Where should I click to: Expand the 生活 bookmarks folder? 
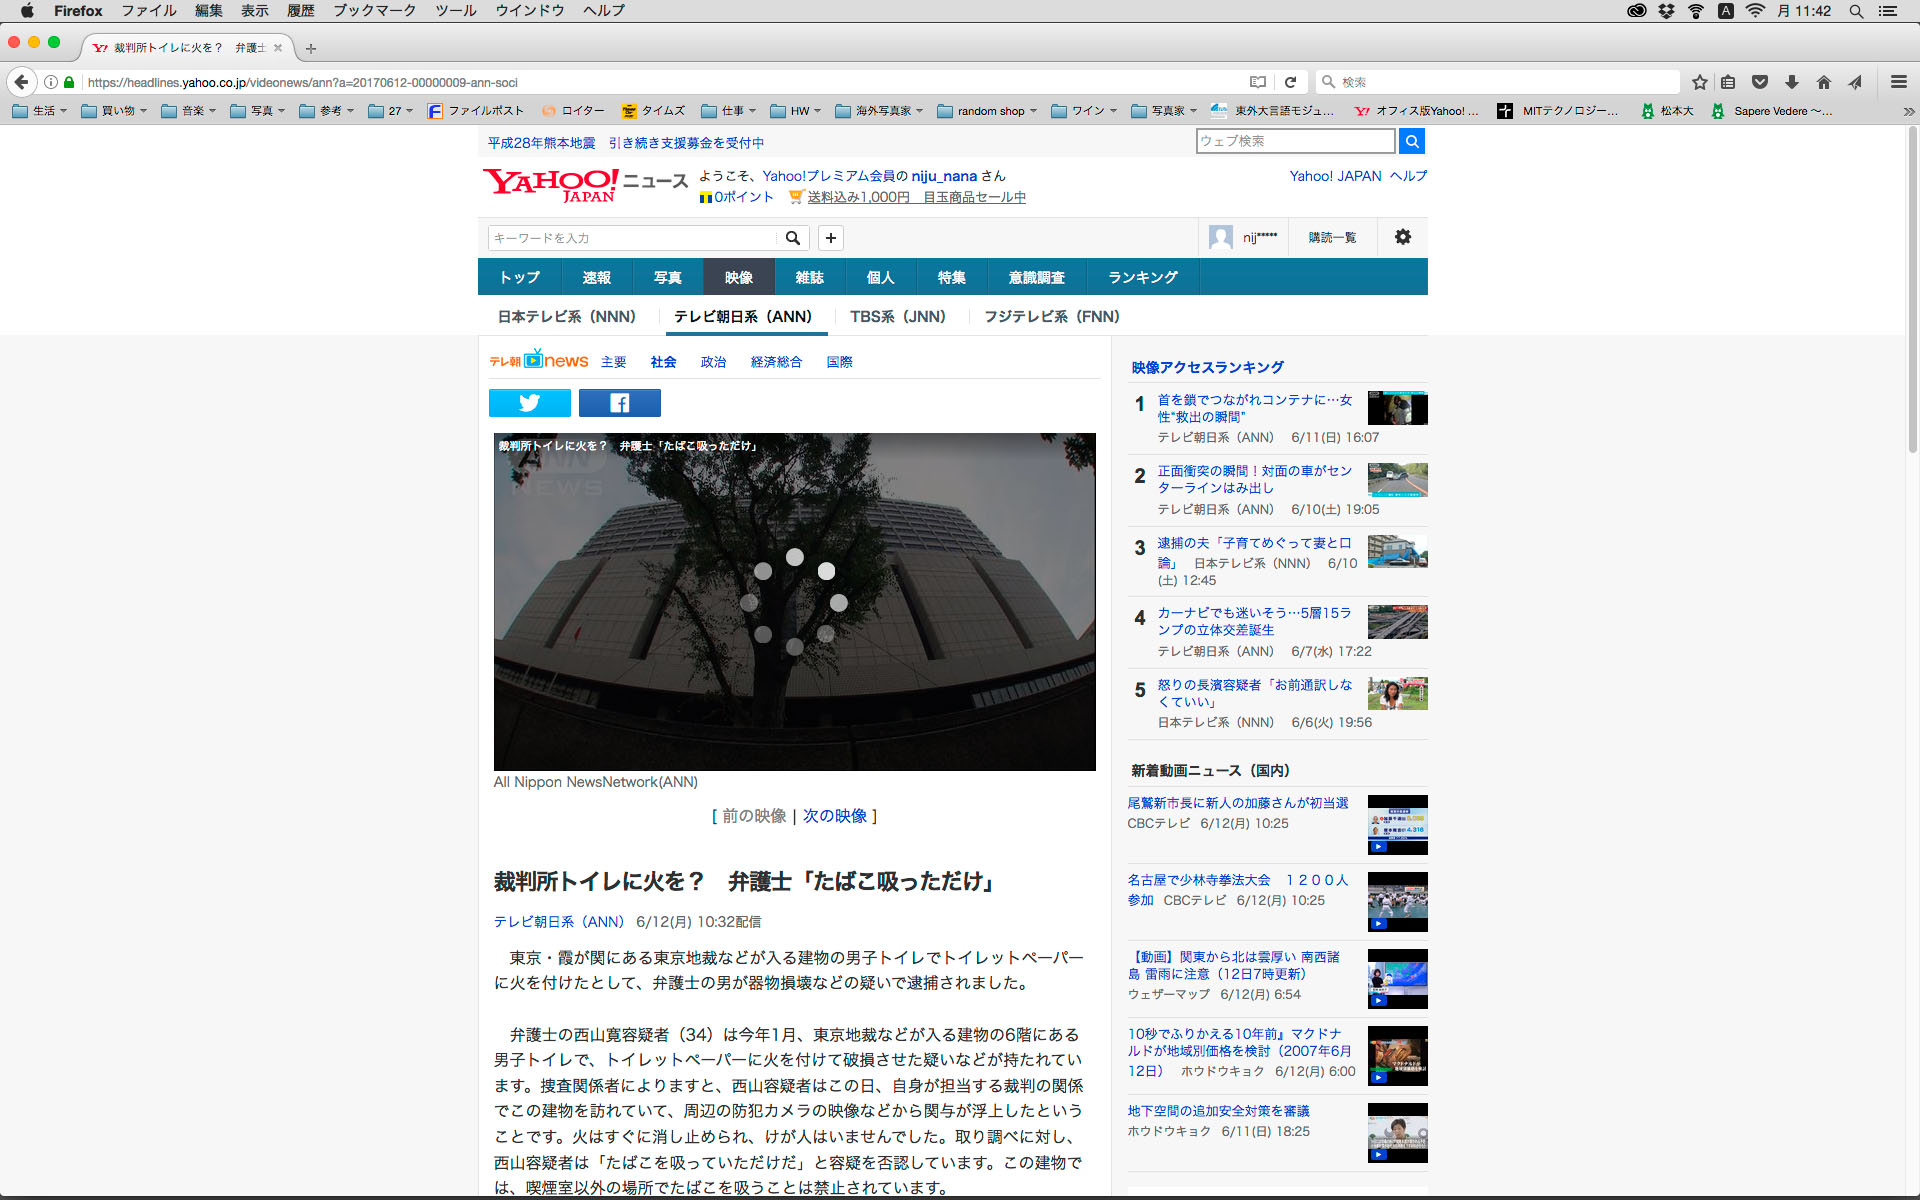(x=40, y=111)
